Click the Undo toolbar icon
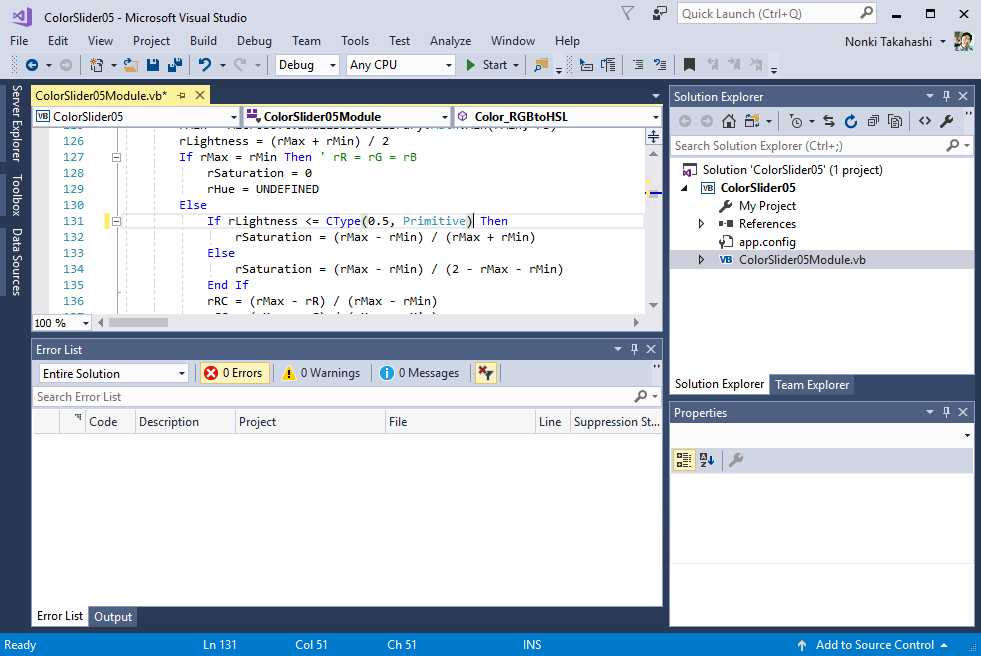 205,65
